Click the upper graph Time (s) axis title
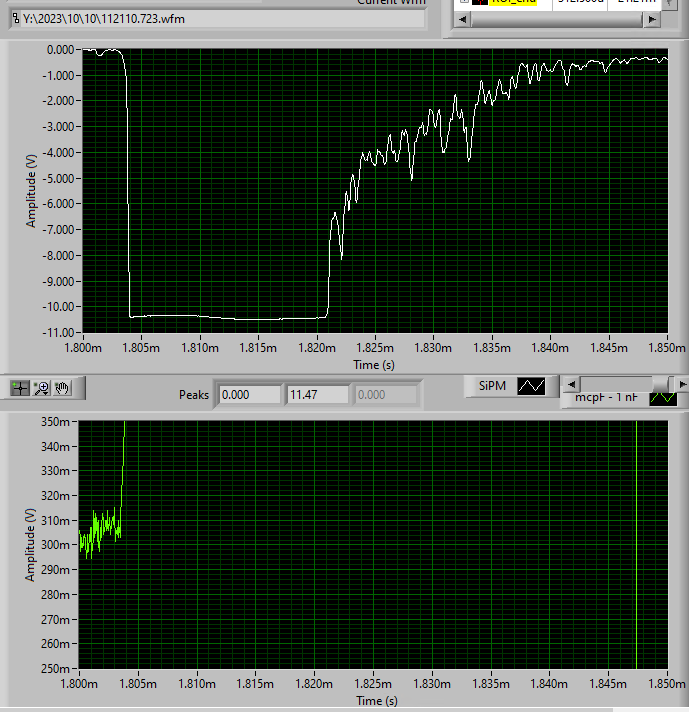This screenshot has height=712, width=689. point(374,365)
